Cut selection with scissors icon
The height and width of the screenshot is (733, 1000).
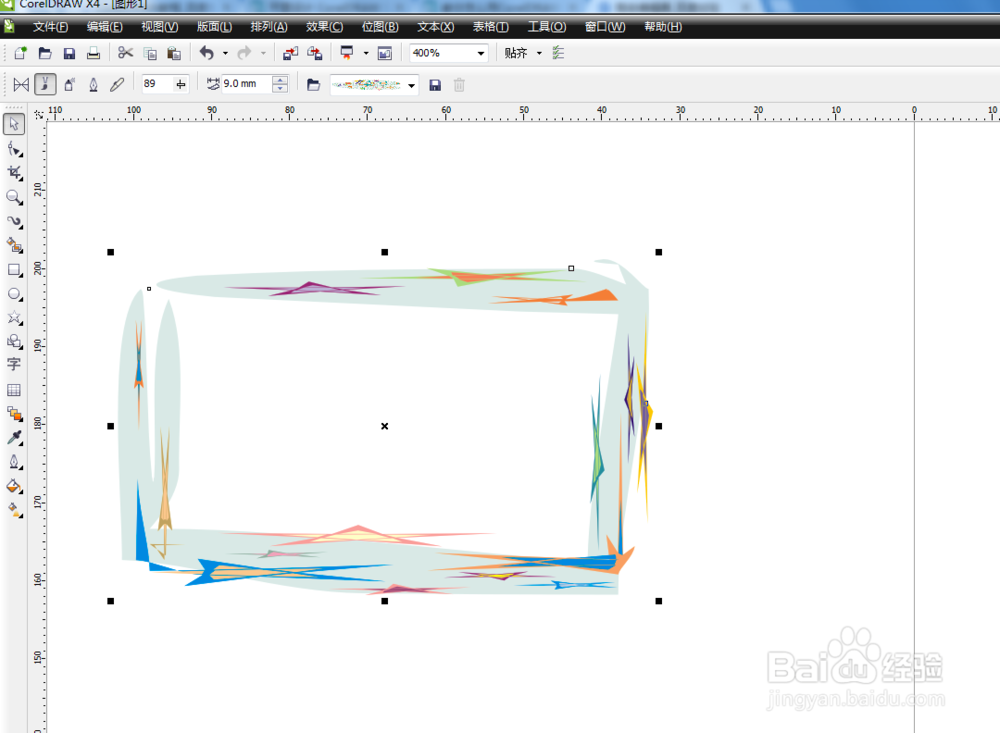(x=126, y=53)
